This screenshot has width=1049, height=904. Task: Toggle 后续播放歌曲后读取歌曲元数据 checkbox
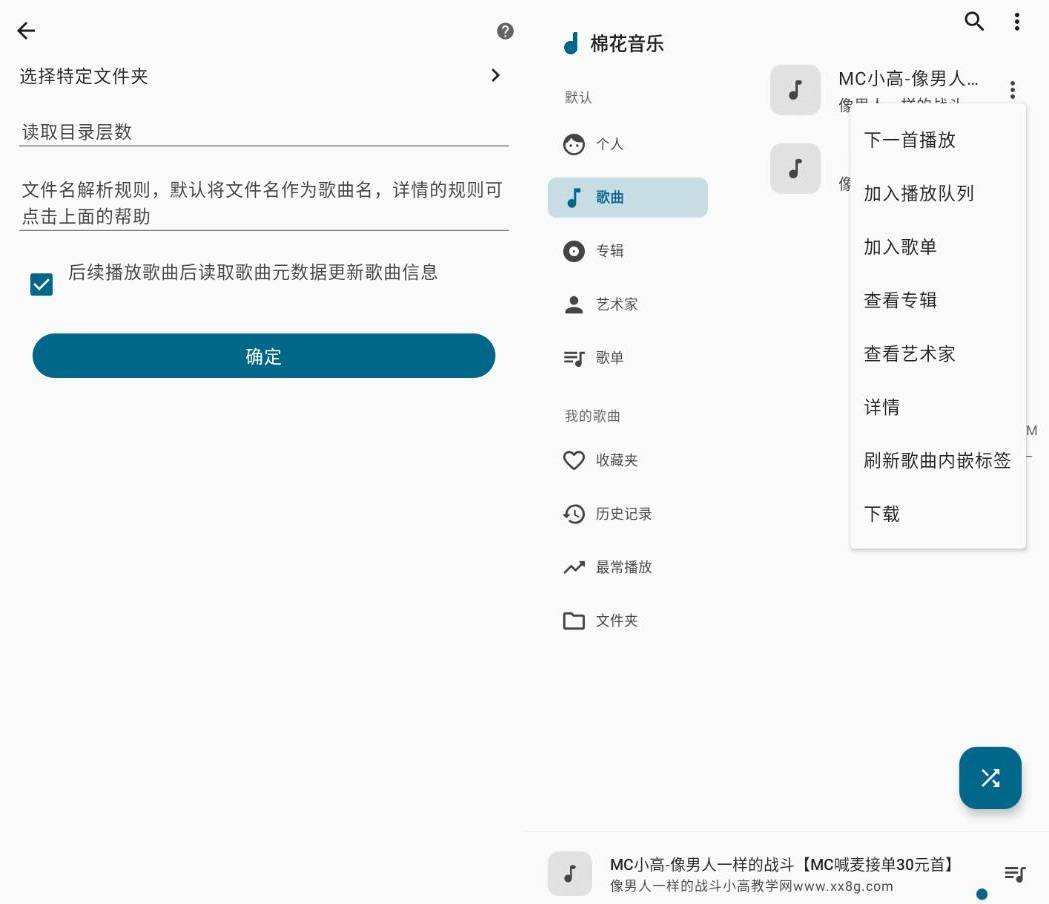[x=41, y=284]
